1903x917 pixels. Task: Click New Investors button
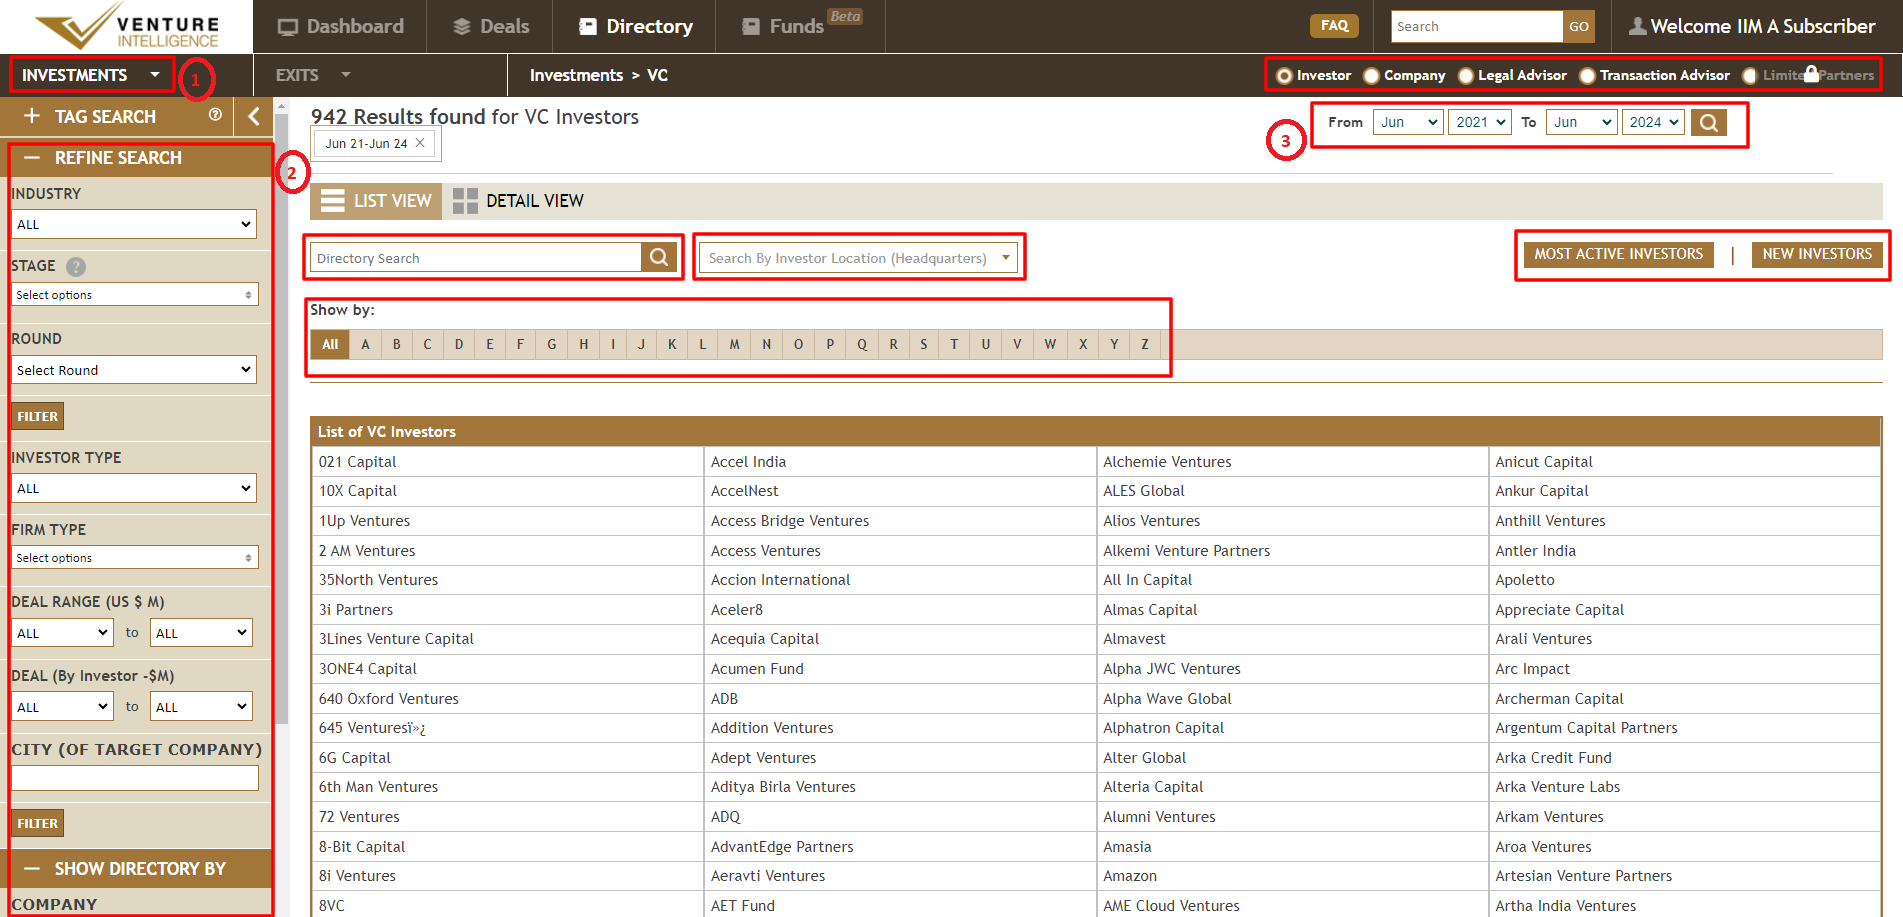pyautogui.click(x=1817, y=254)
